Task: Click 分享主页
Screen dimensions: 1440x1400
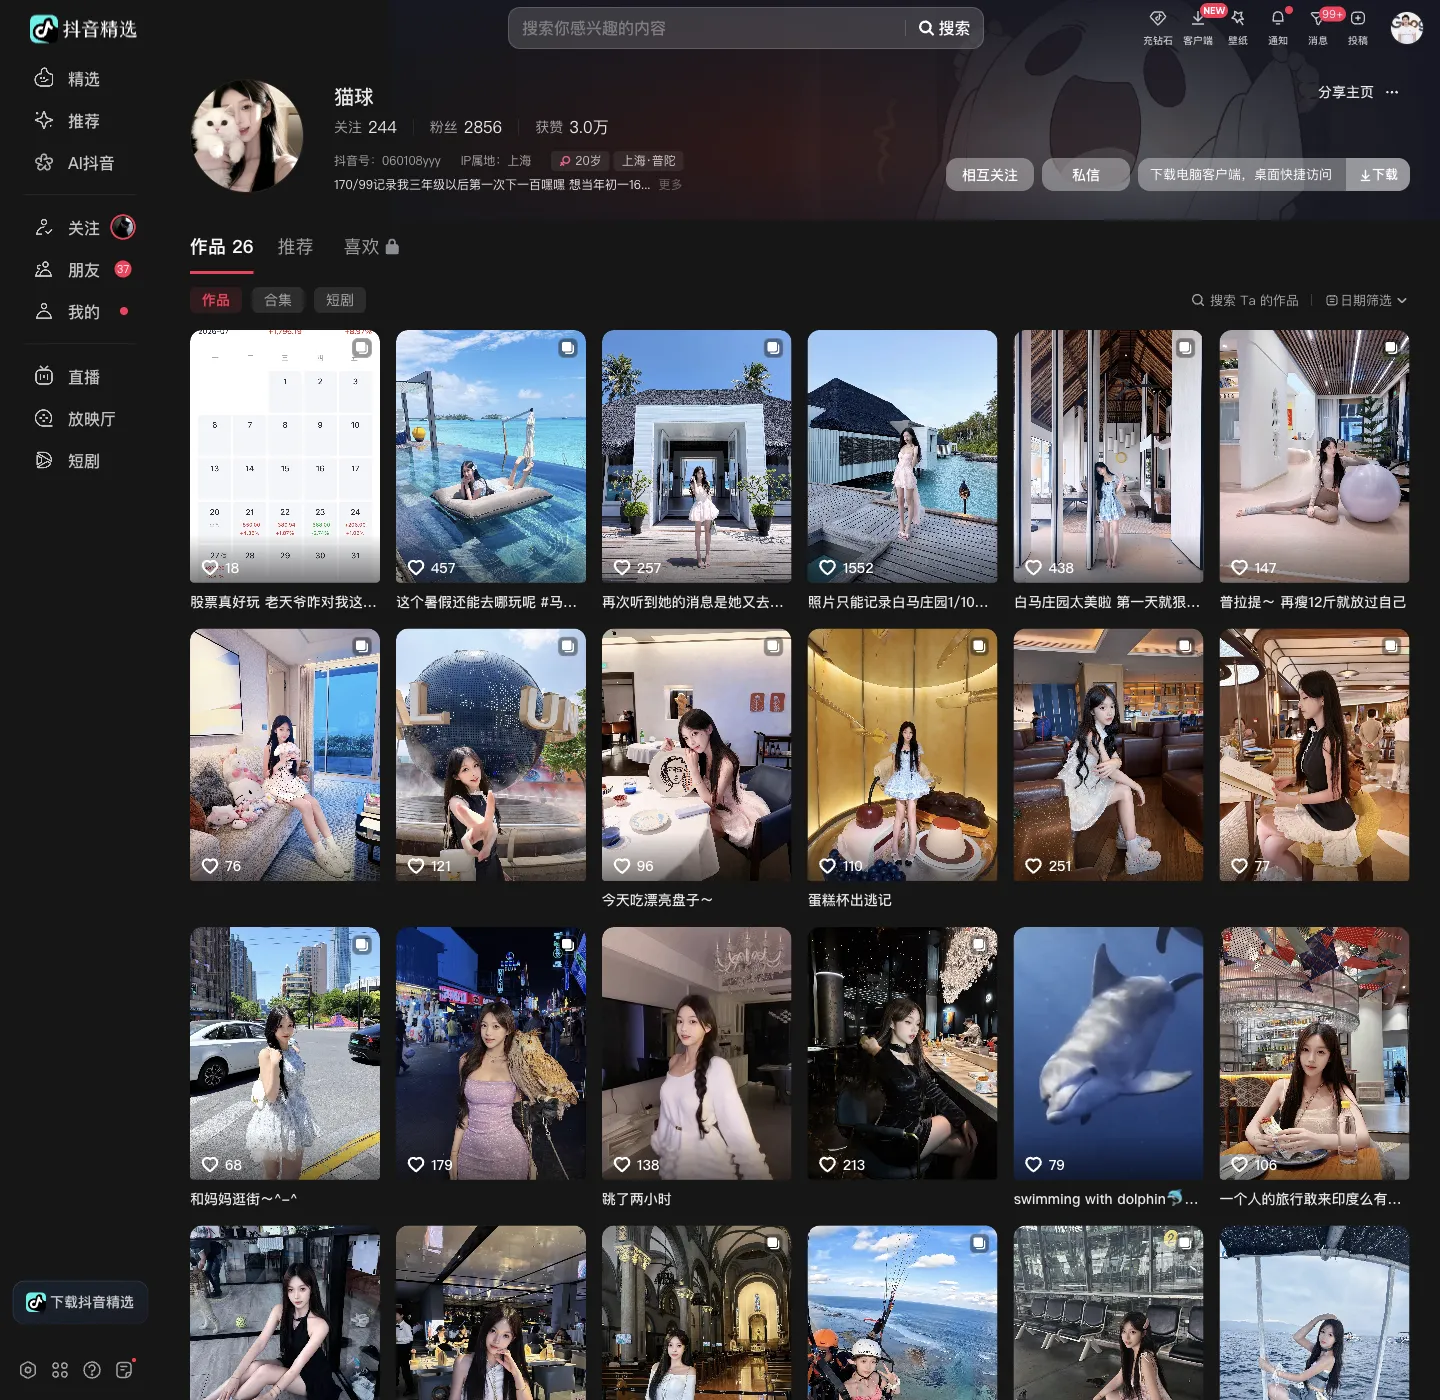Action: coord(1346,92)
